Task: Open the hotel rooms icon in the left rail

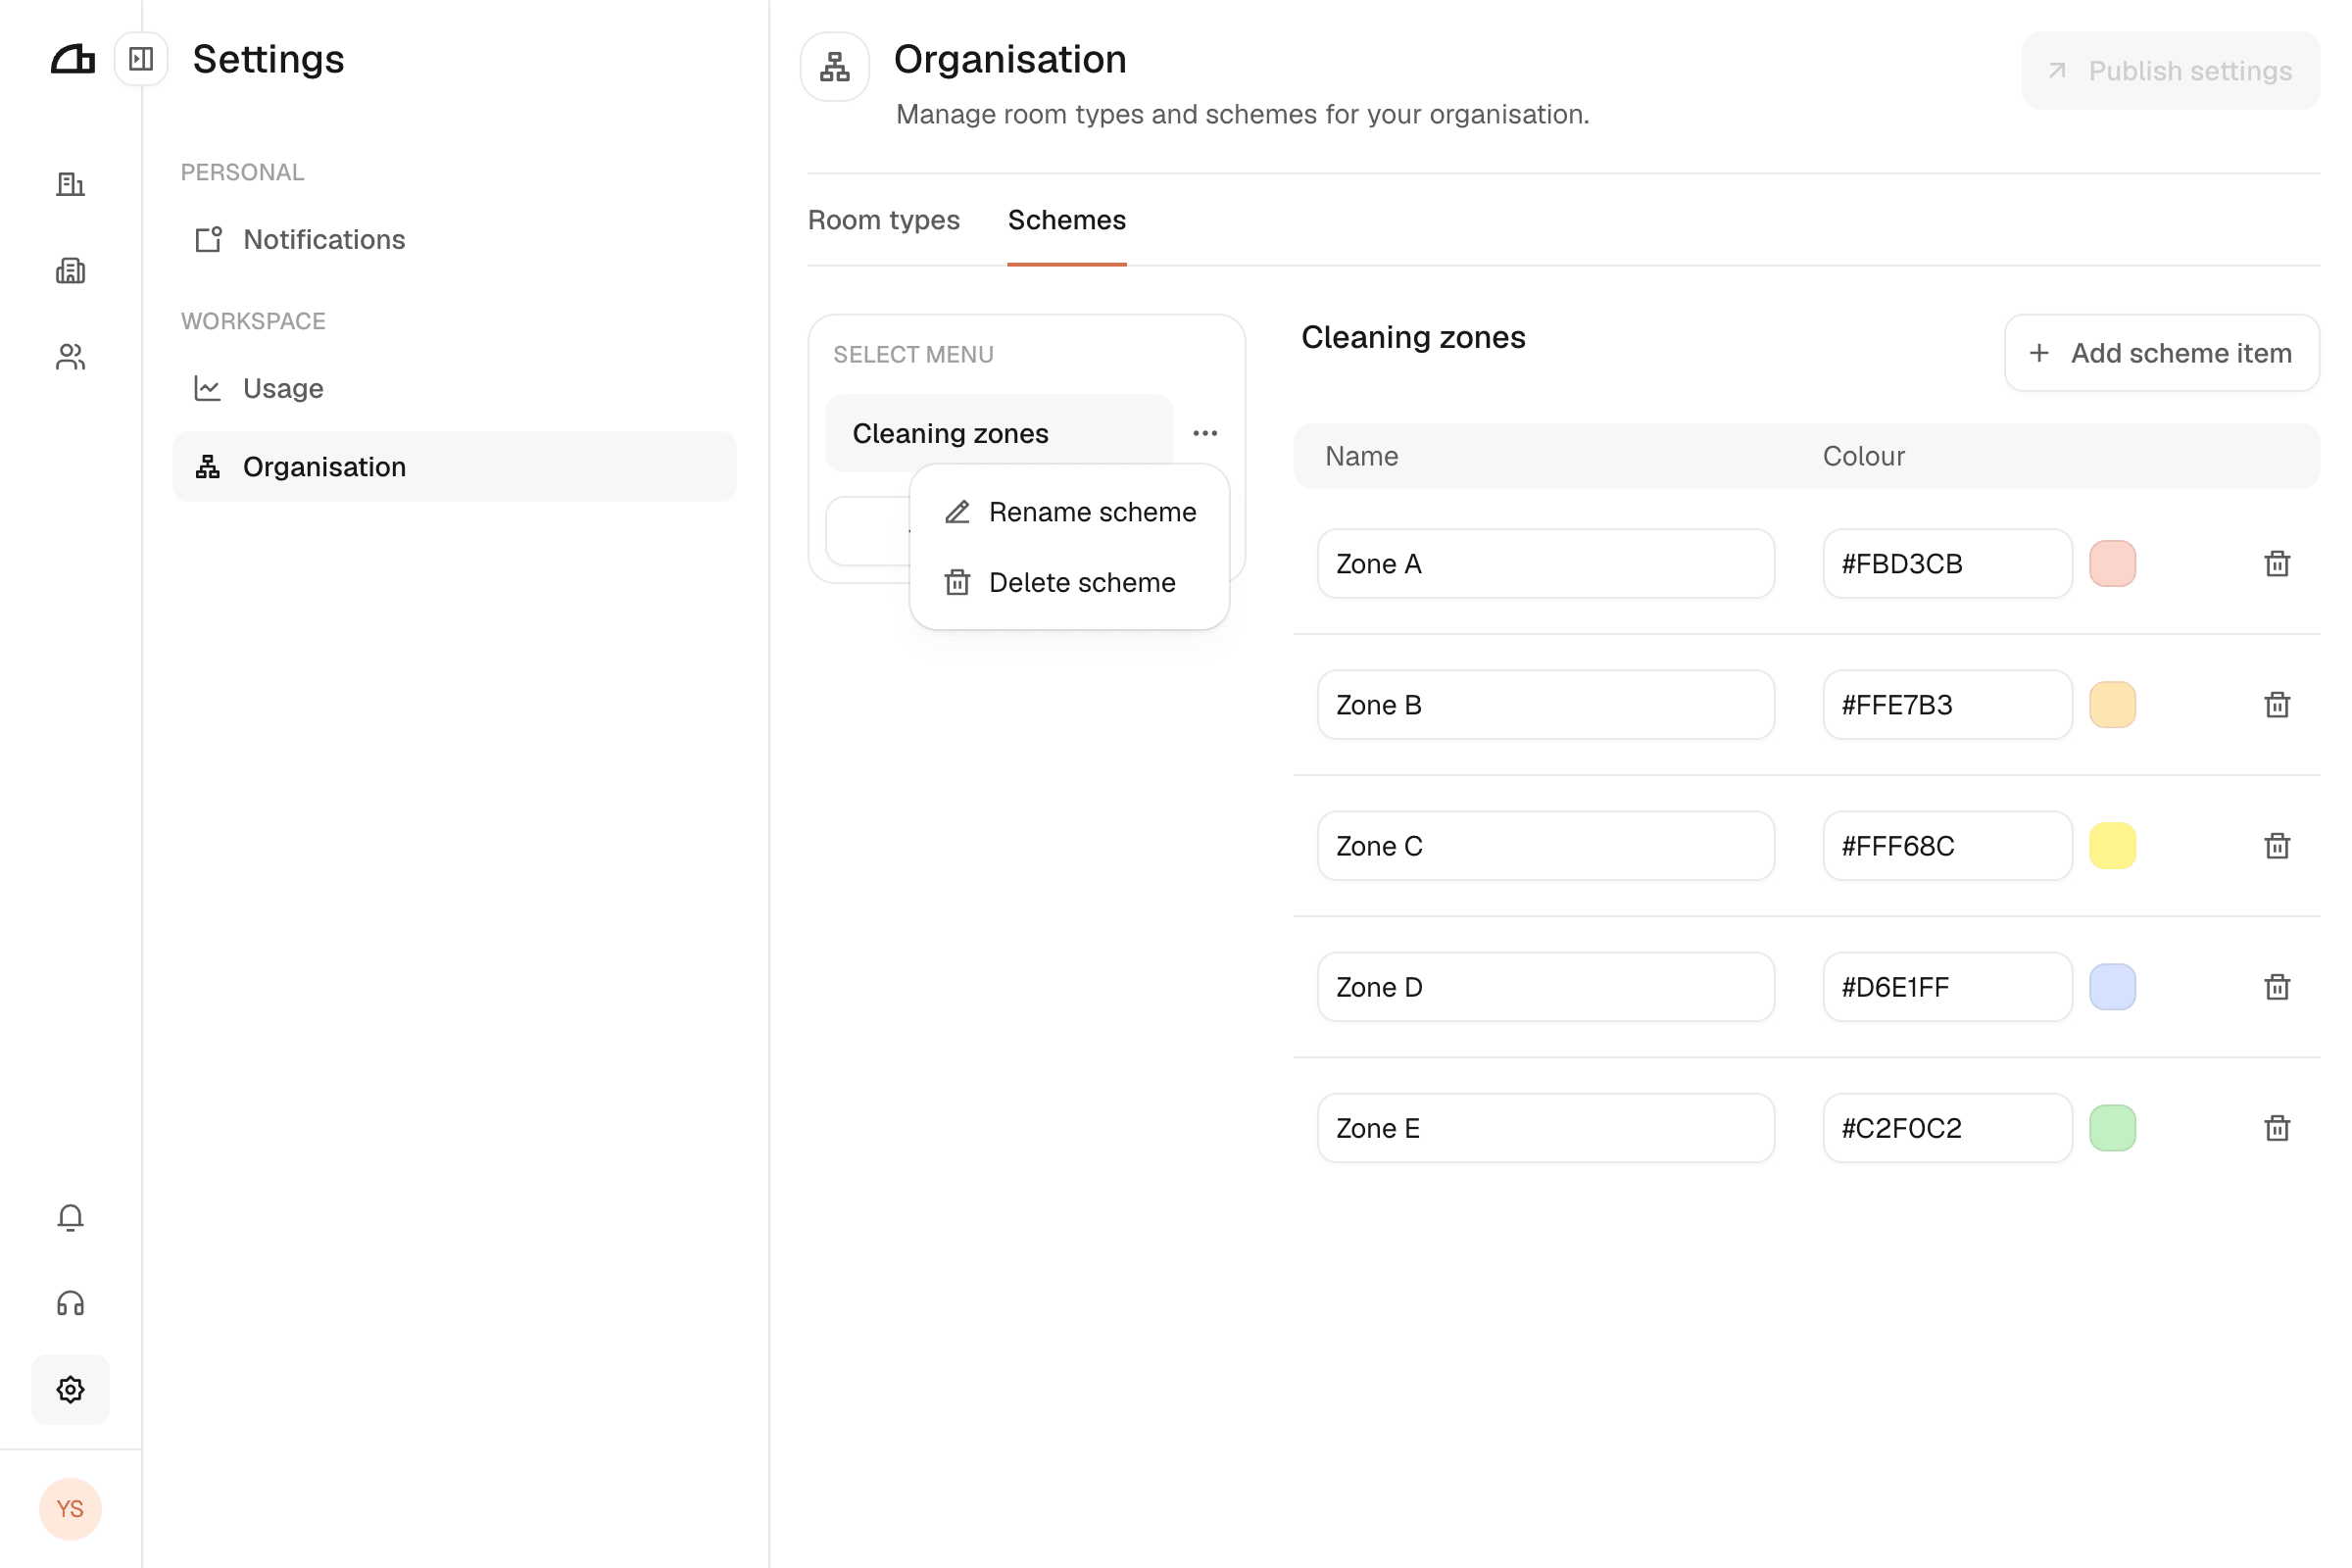Action: [71, 270]
